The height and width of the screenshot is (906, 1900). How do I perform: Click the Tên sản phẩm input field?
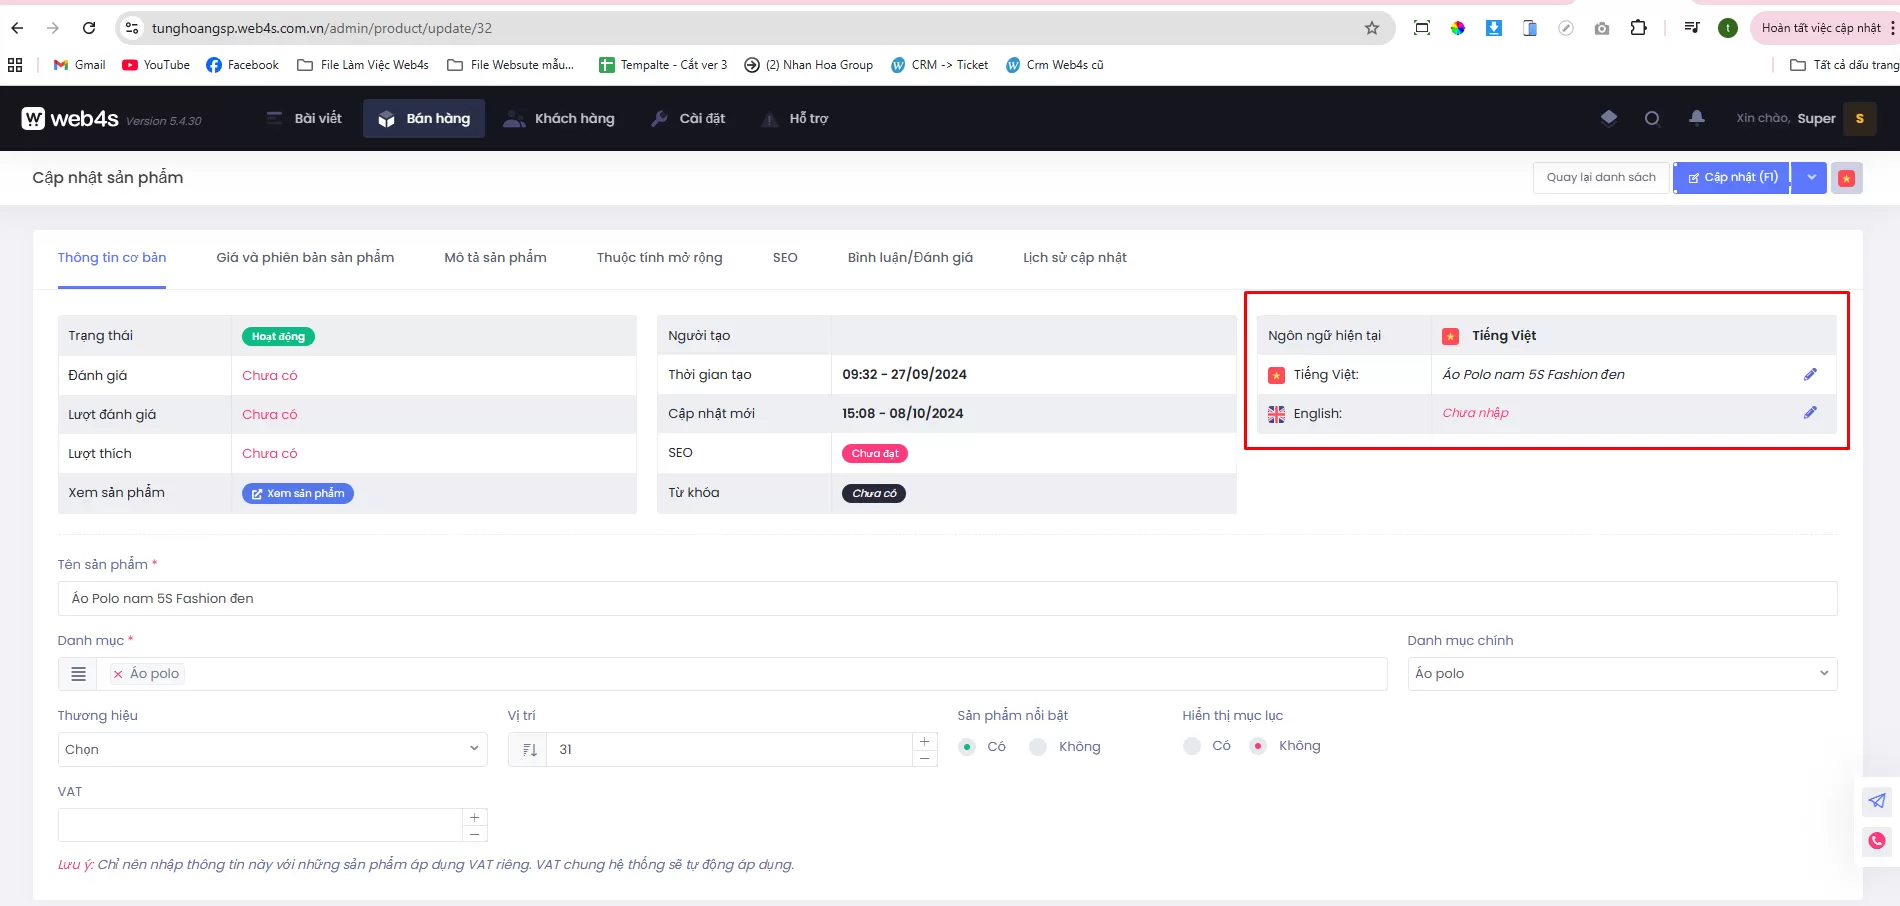946,599
